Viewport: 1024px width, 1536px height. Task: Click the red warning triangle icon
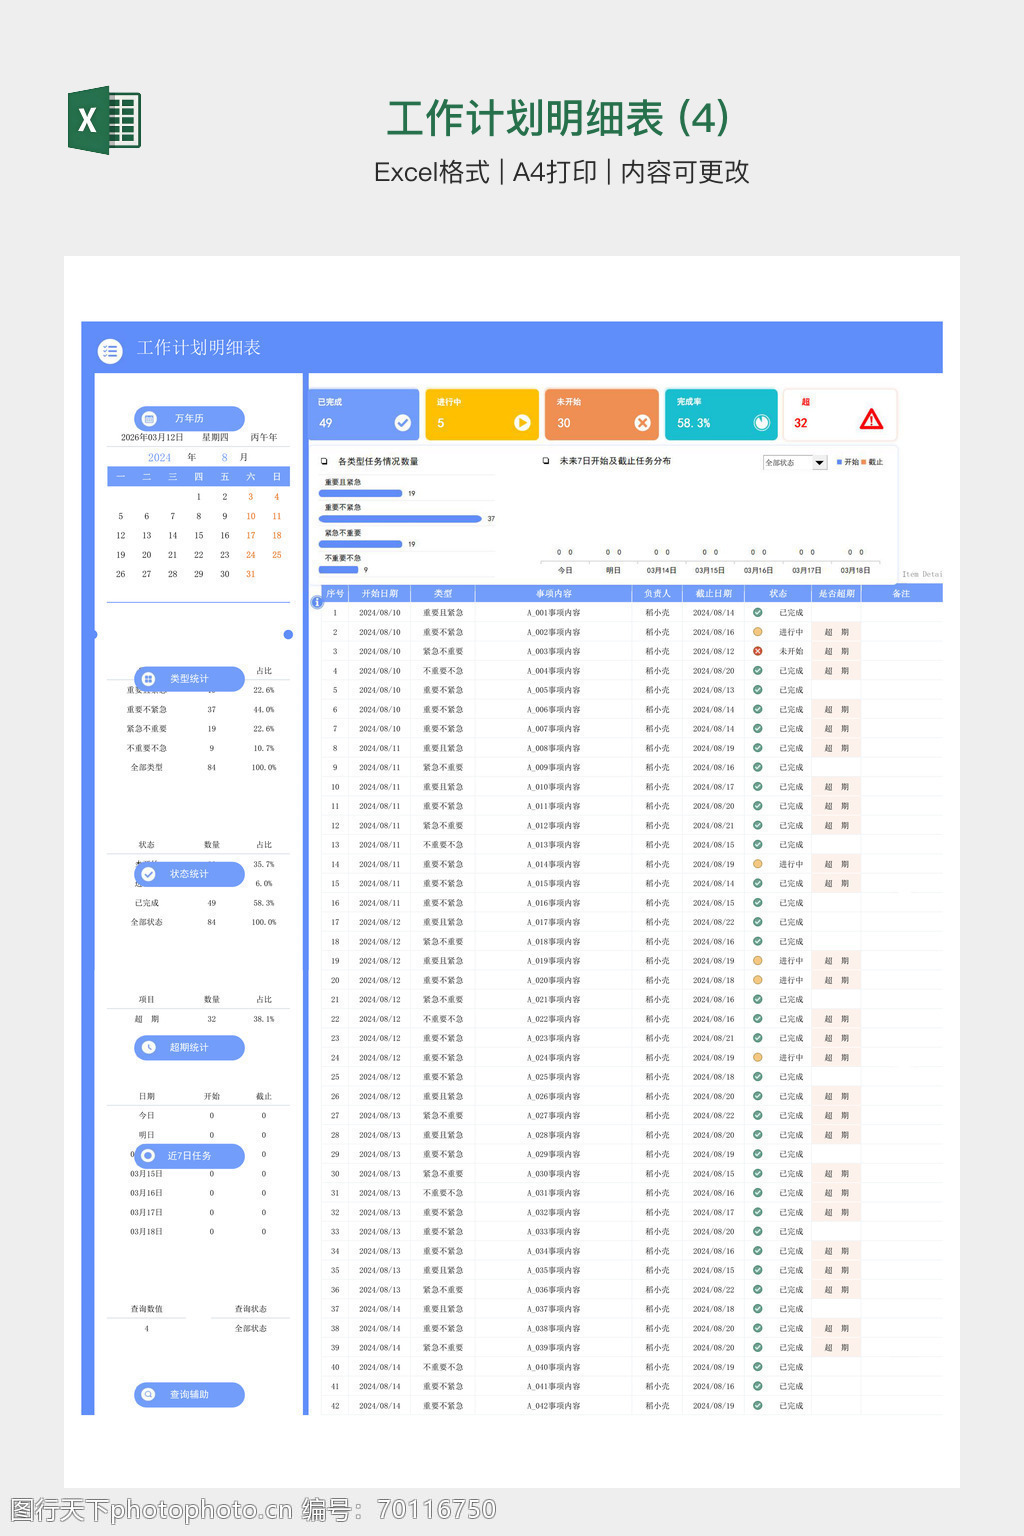[x=871, y=420]
